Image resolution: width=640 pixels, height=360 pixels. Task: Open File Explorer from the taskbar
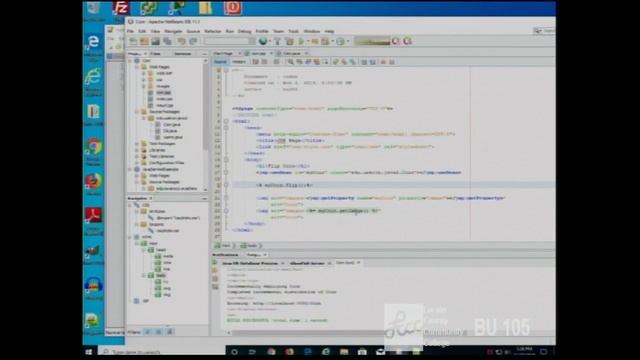point(344,351)
